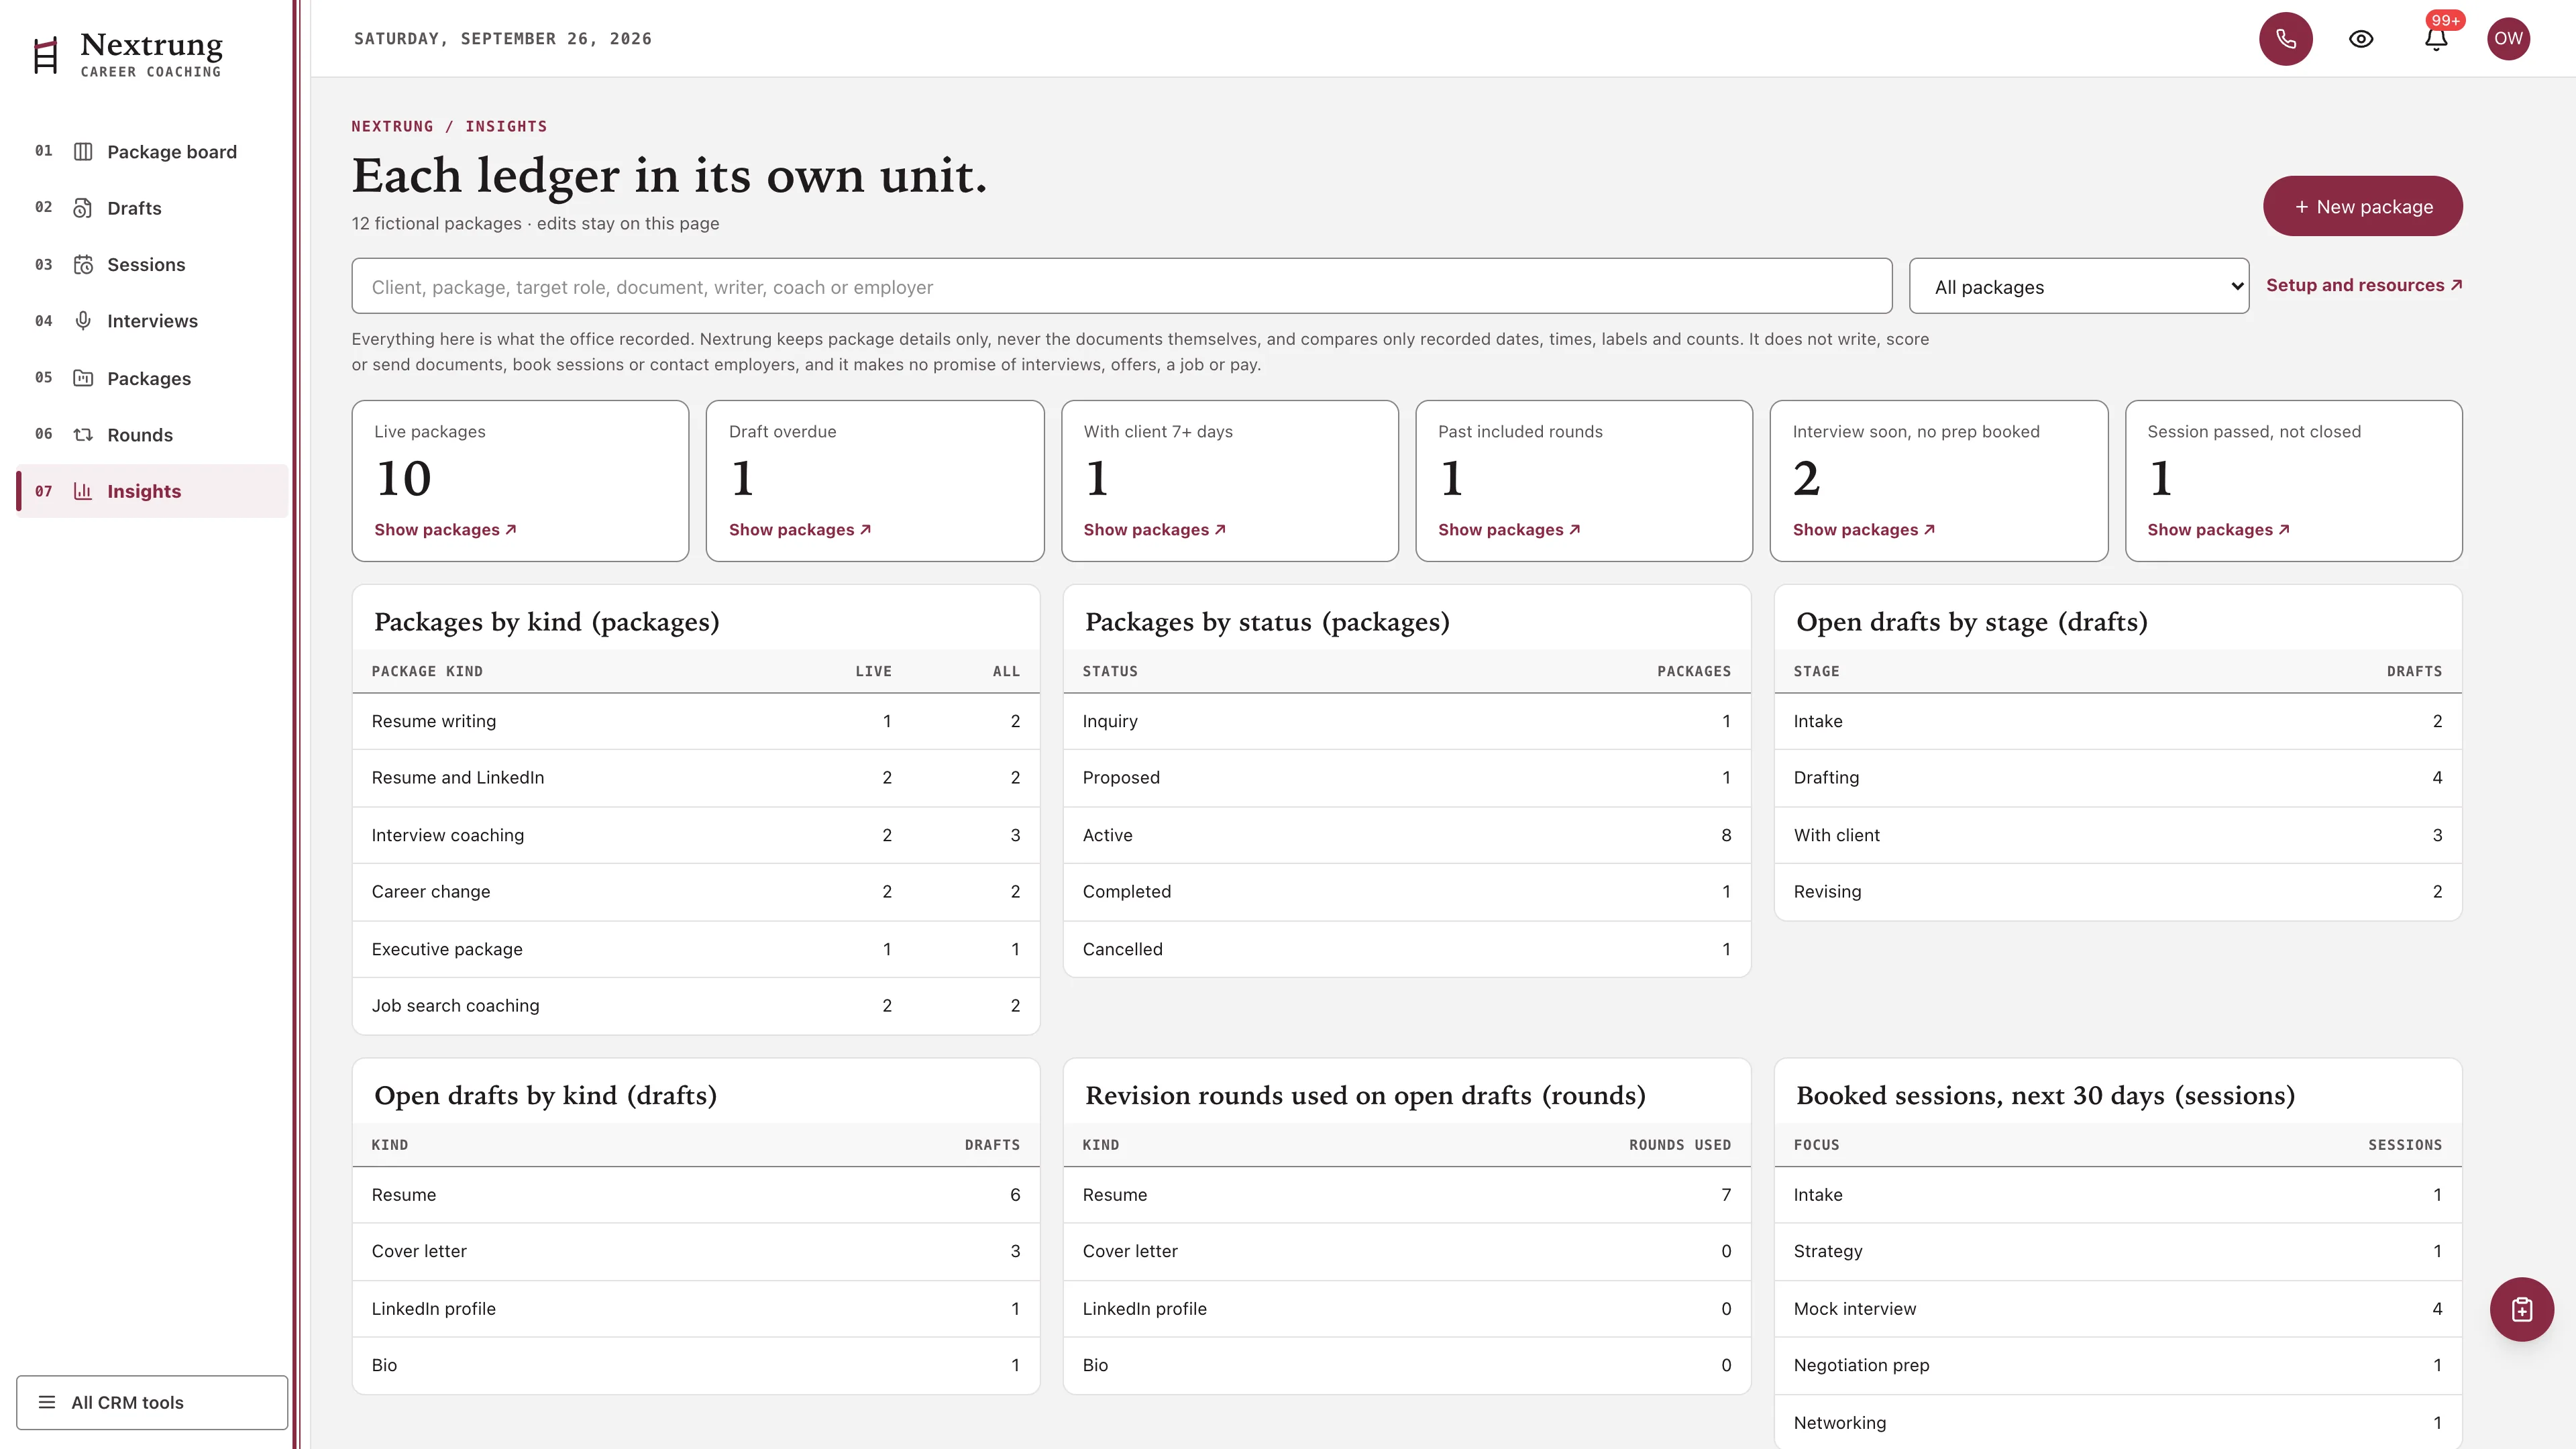Click the Rounds repeat icon in sidebar

(x=83, y=435)
